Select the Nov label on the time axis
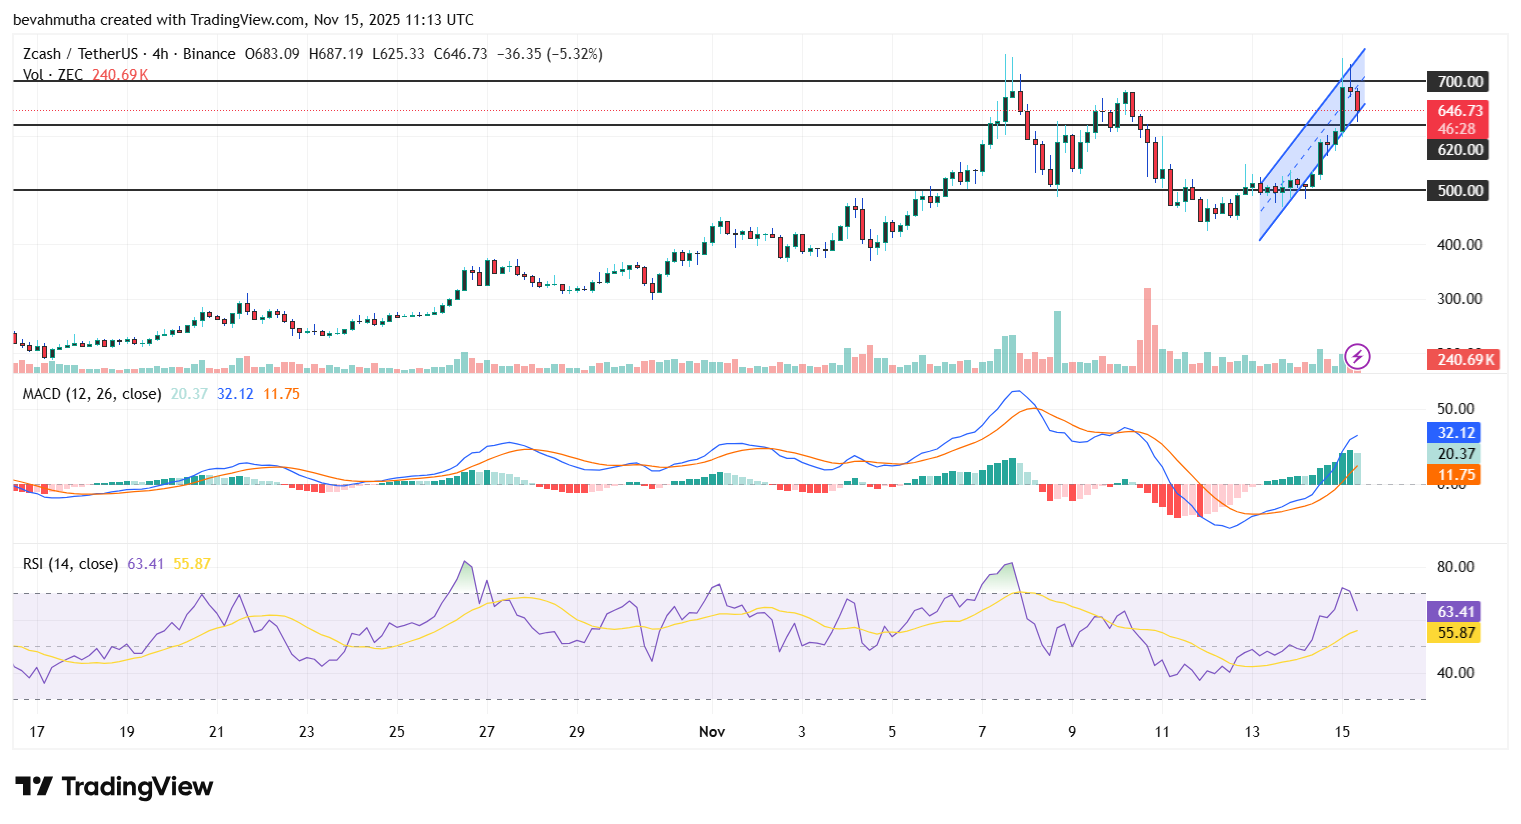 pos(712,732)
